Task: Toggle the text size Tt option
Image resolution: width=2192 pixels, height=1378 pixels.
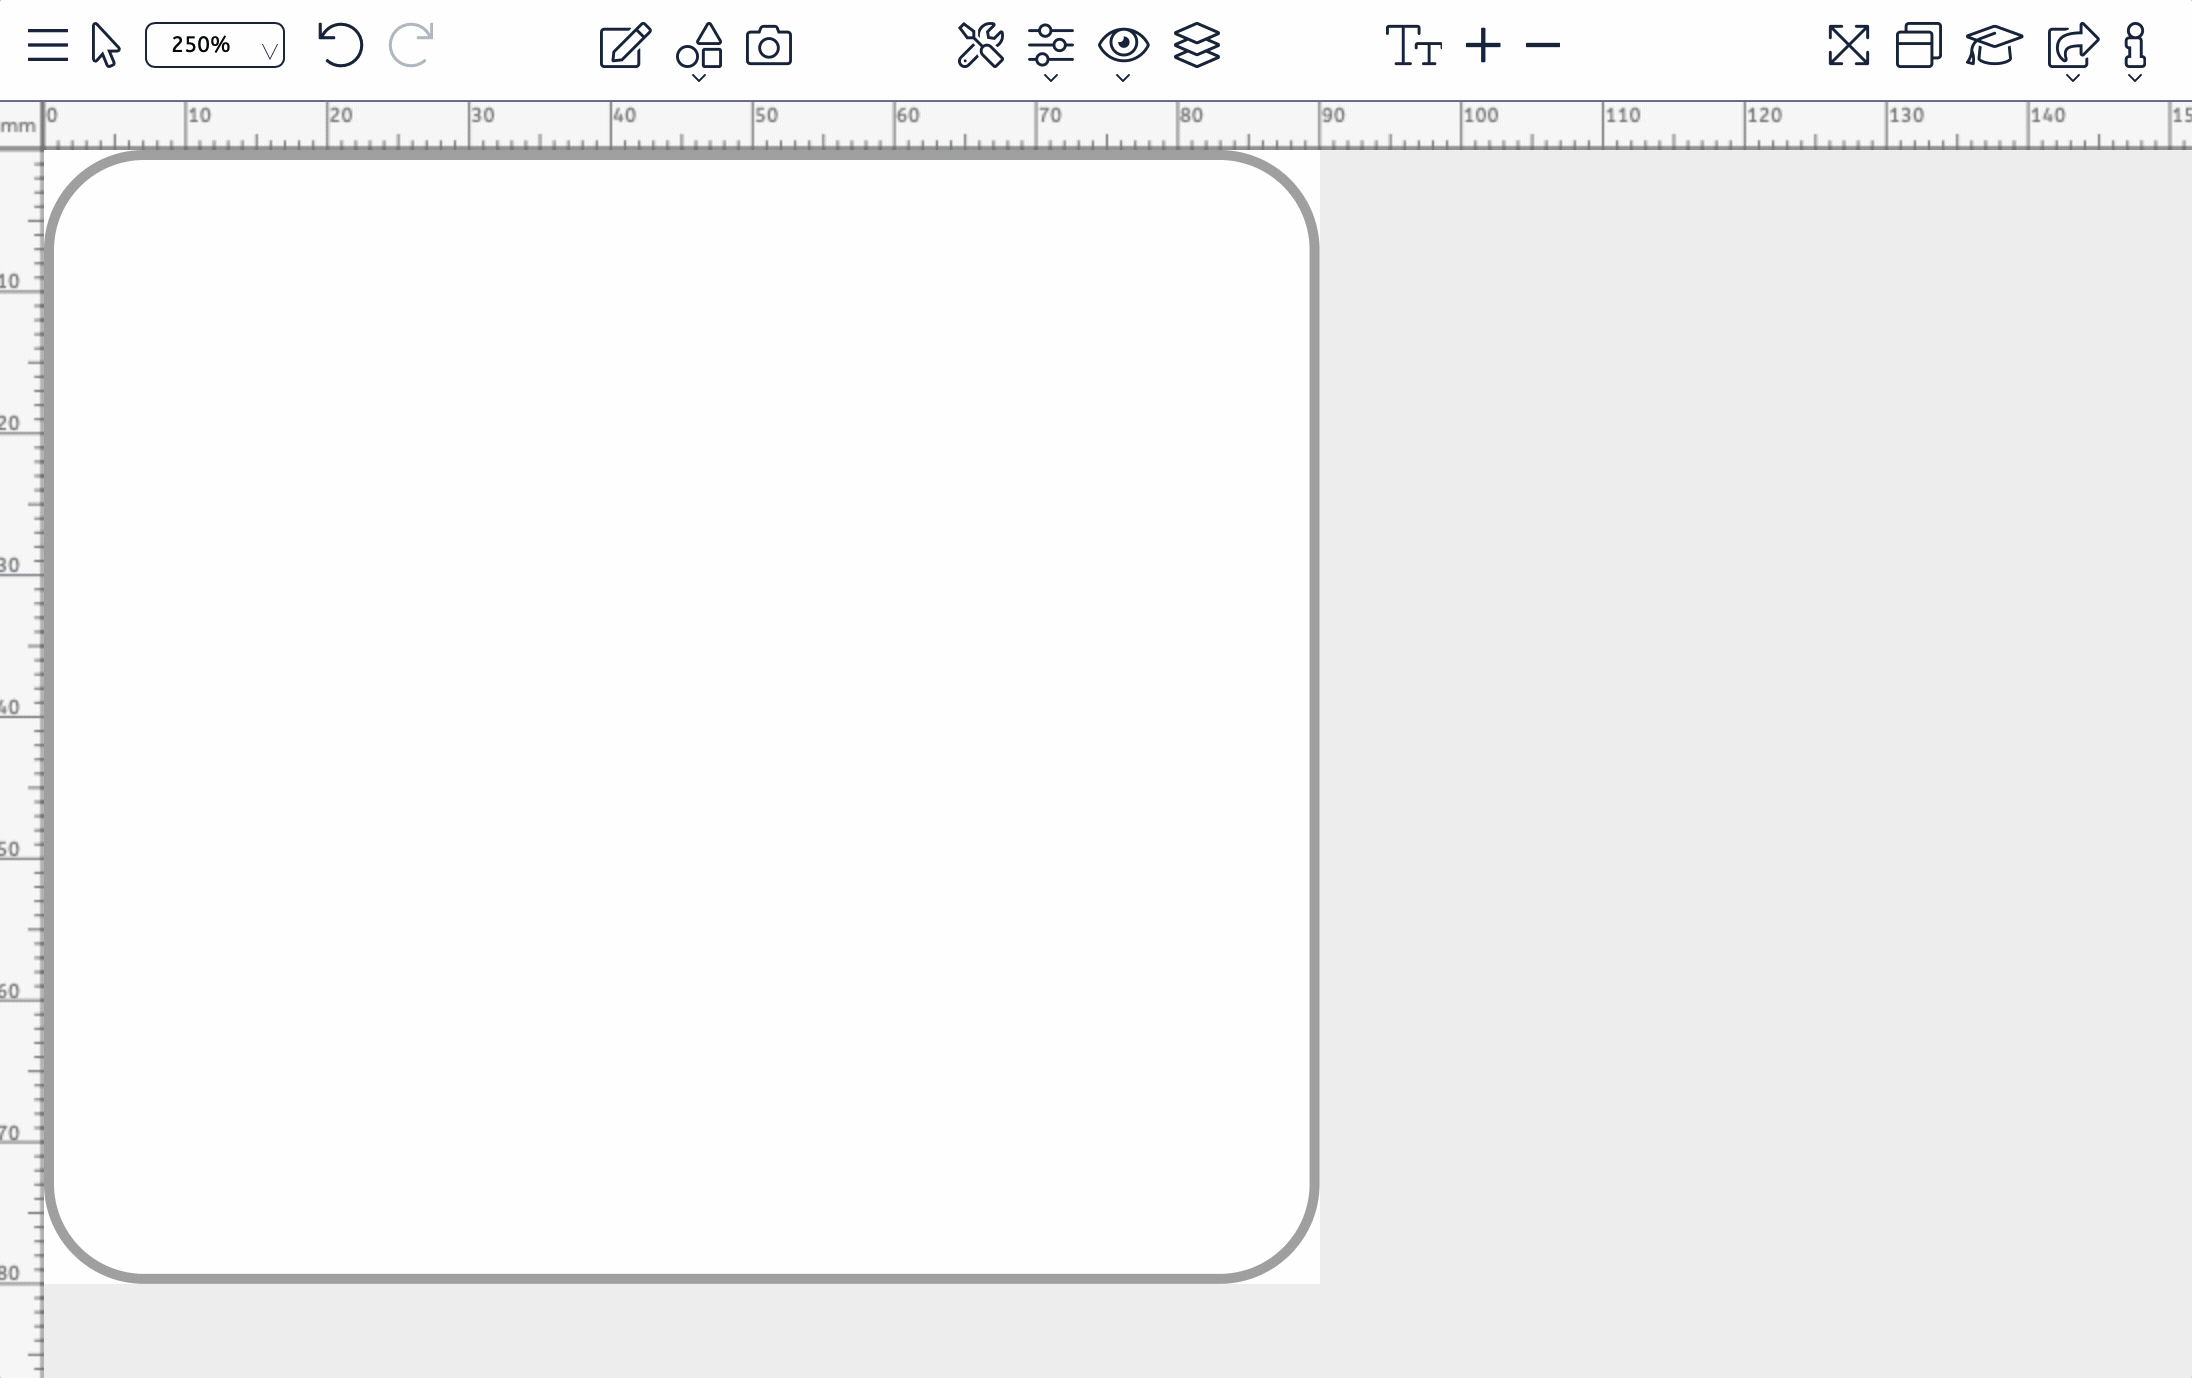Action: pyautogui.click(x=1416, y=46)
